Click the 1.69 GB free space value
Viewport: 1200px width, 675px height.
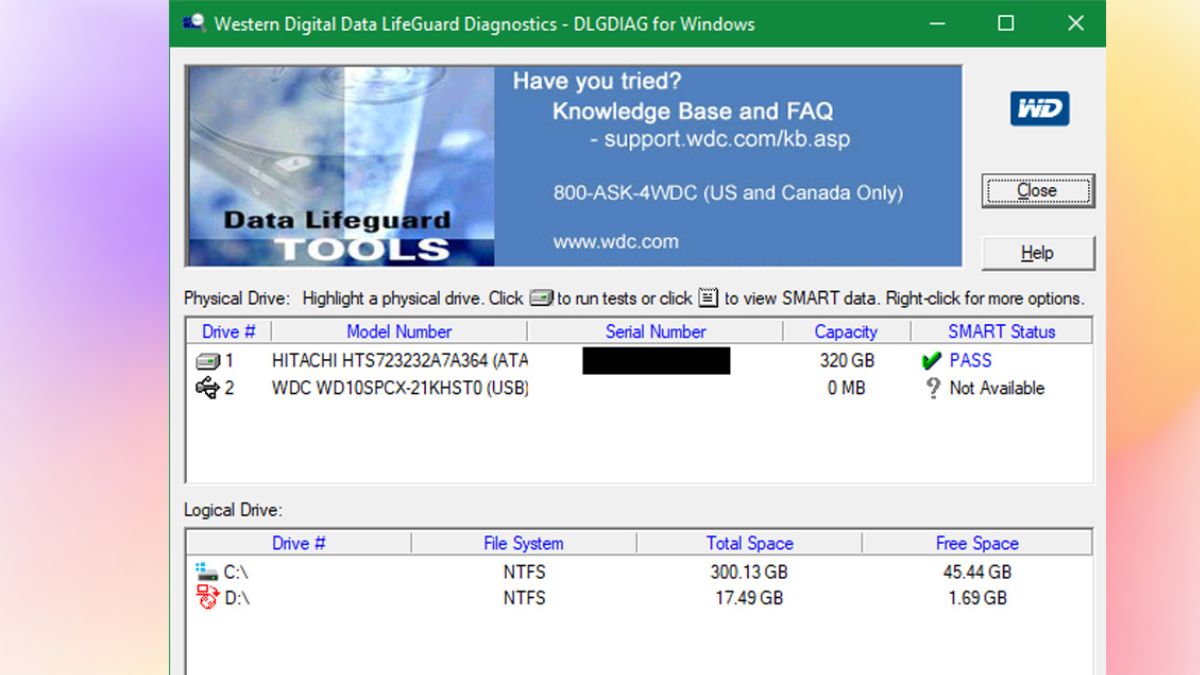pyautogui.click(x=977, y=598)
